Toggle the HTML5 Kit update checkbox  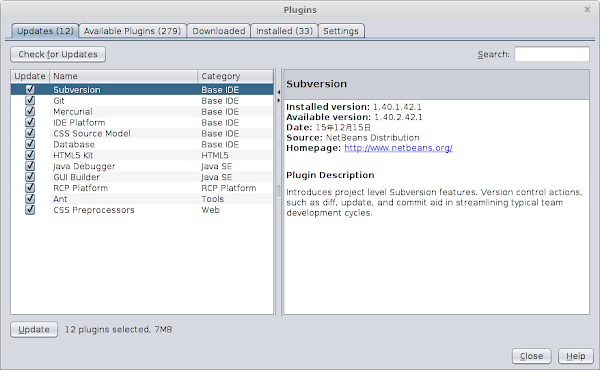[x=30, y=155]
